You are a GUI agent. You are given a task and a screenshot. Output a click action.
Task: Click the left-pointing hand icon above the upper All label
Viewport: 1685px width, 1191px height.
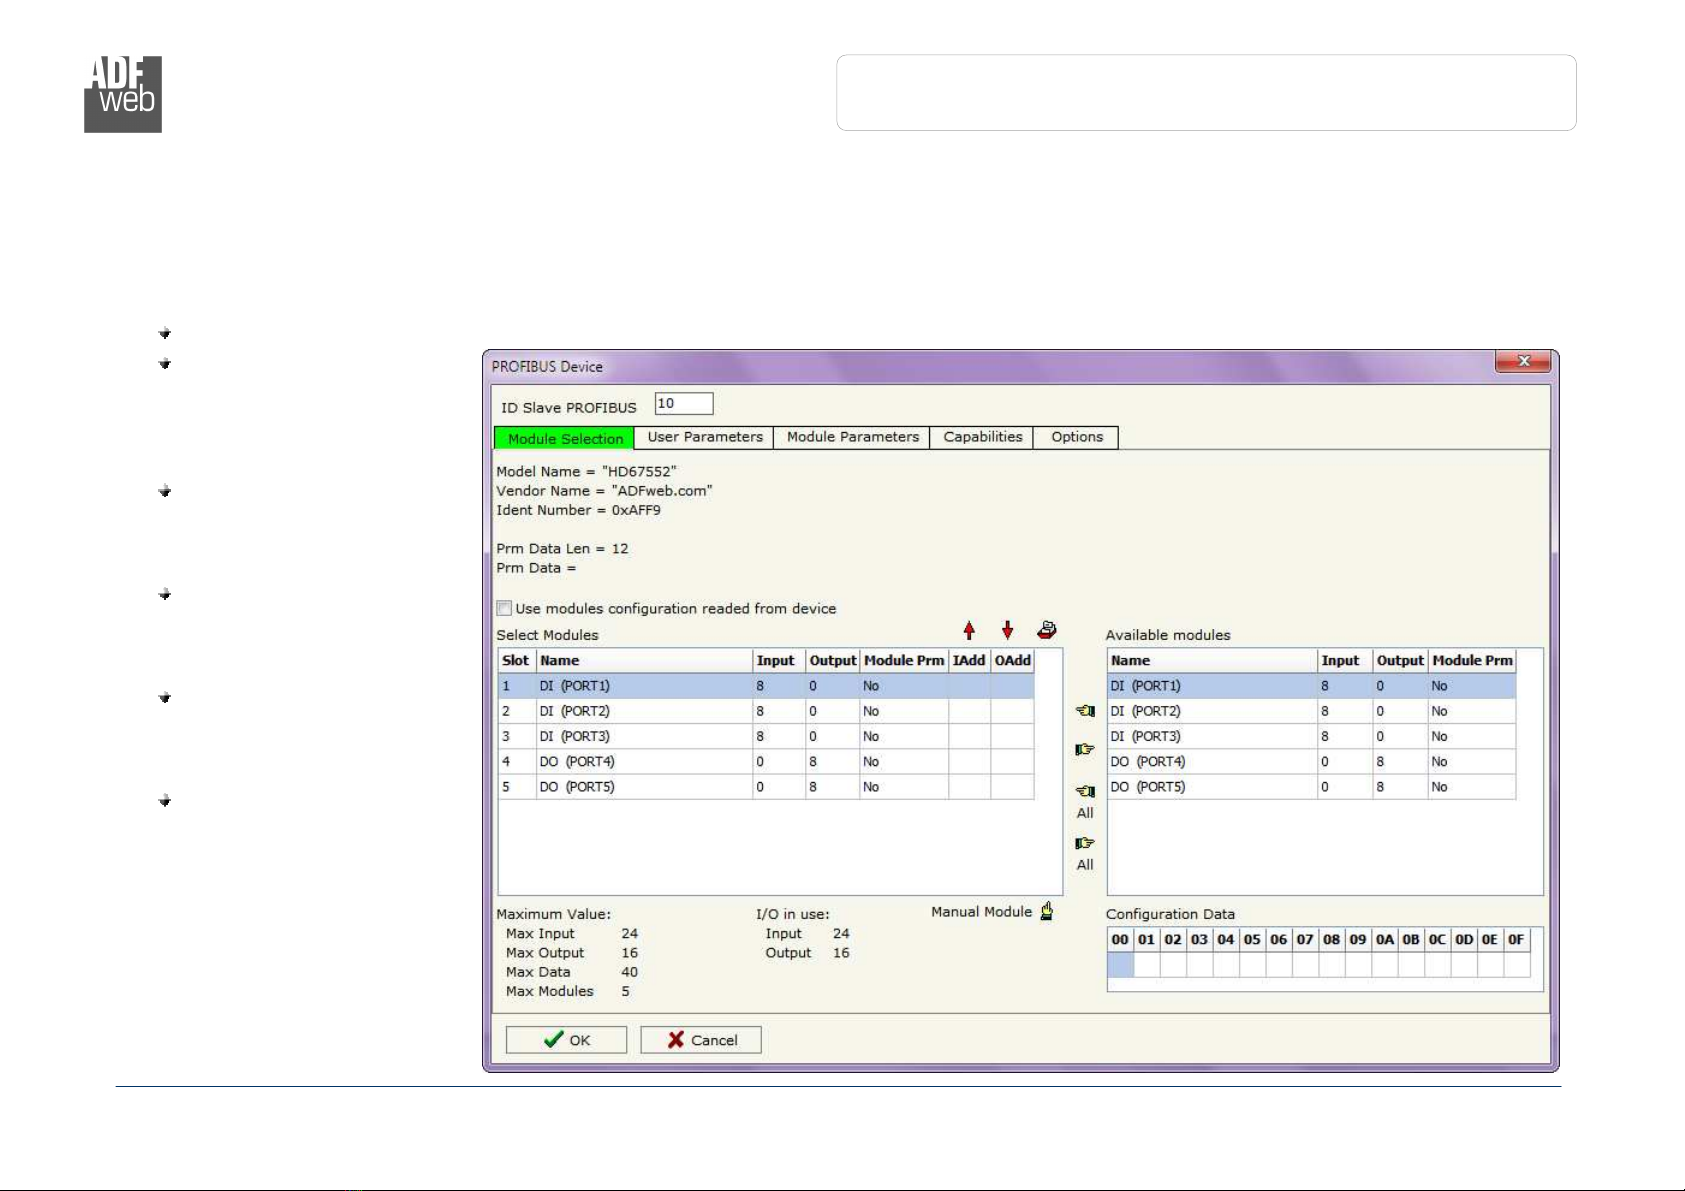1085,792
